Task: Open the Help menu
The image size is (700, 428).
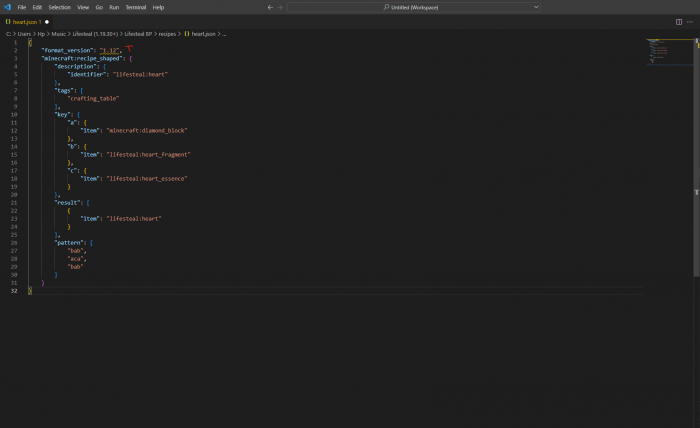Action: (158, 7)
